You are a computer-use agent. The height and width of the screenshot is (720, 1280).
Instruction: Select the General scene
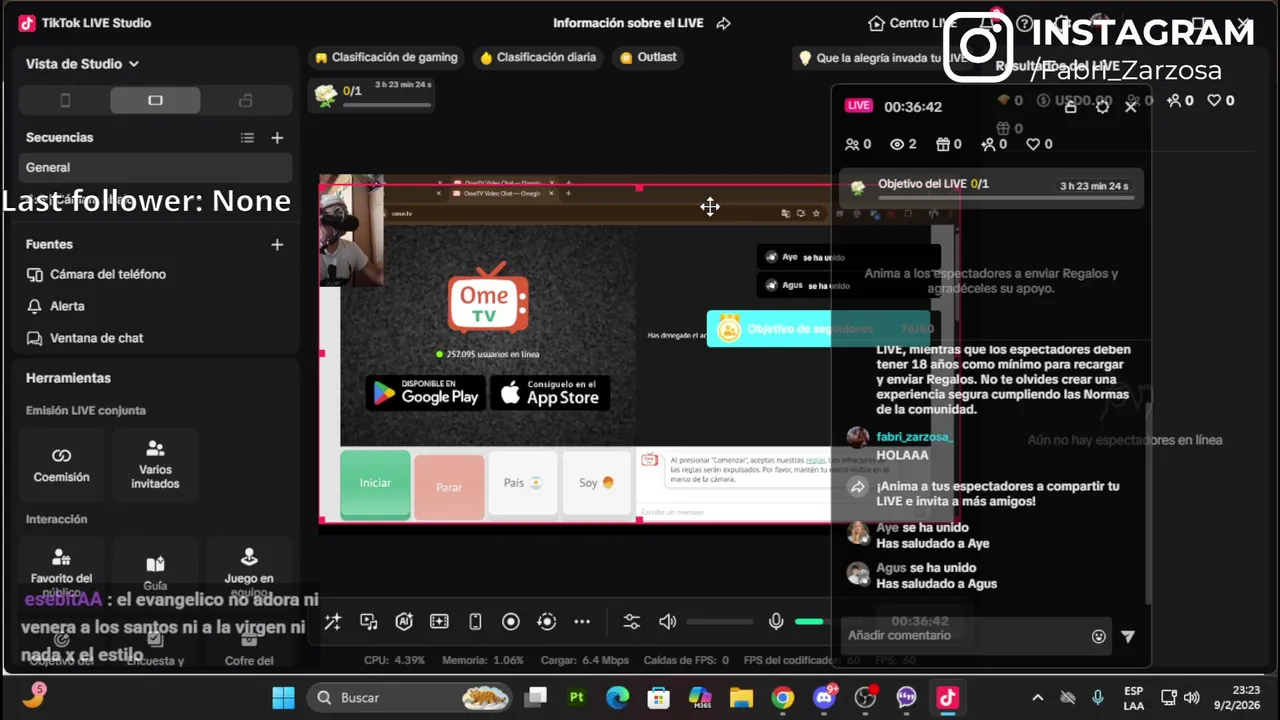pos(155,167)
